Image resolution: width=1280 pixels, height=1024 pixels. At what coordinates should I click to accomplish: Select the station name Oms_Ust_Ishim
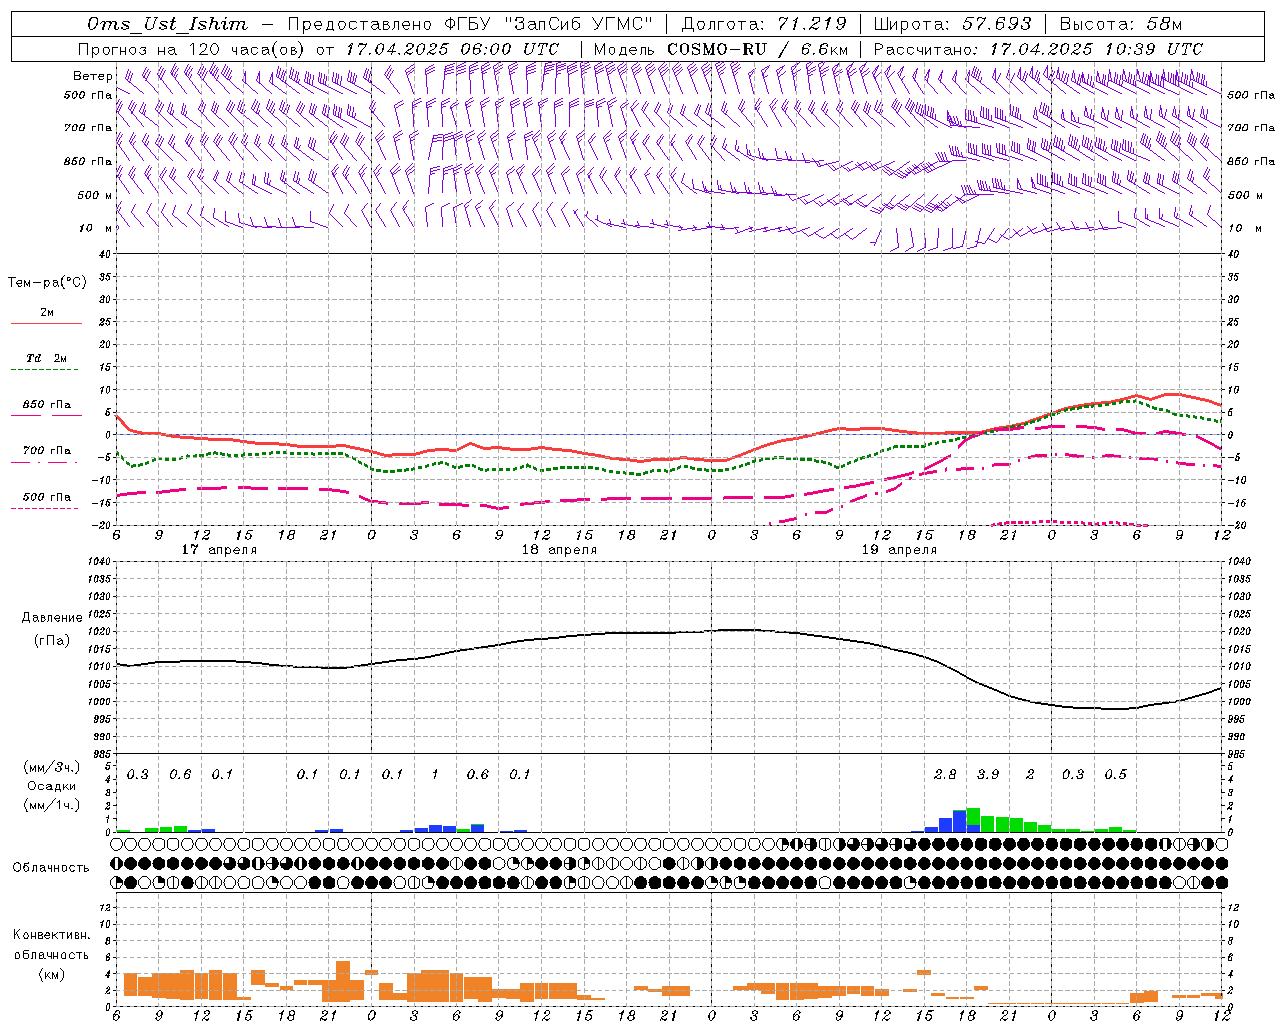[167, 24]
